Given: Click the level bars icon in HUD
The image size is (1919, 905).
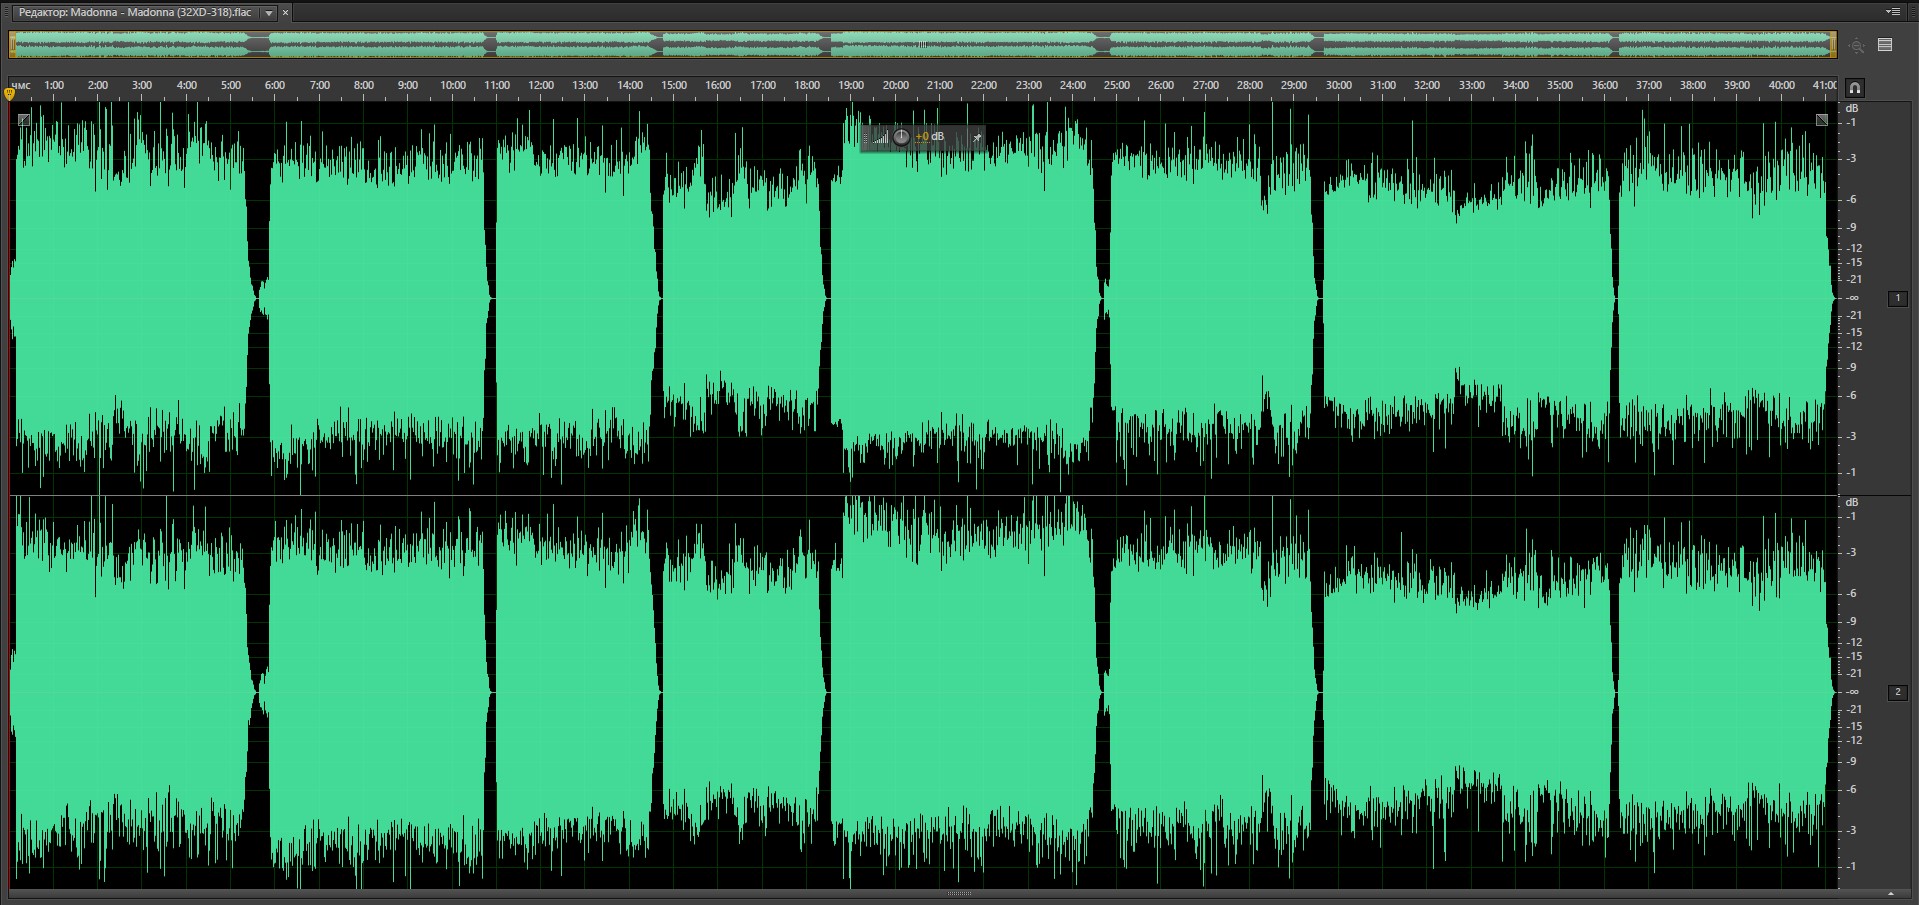Looking at the screenshot, I should pyautogui.click(x=880, y=137).
